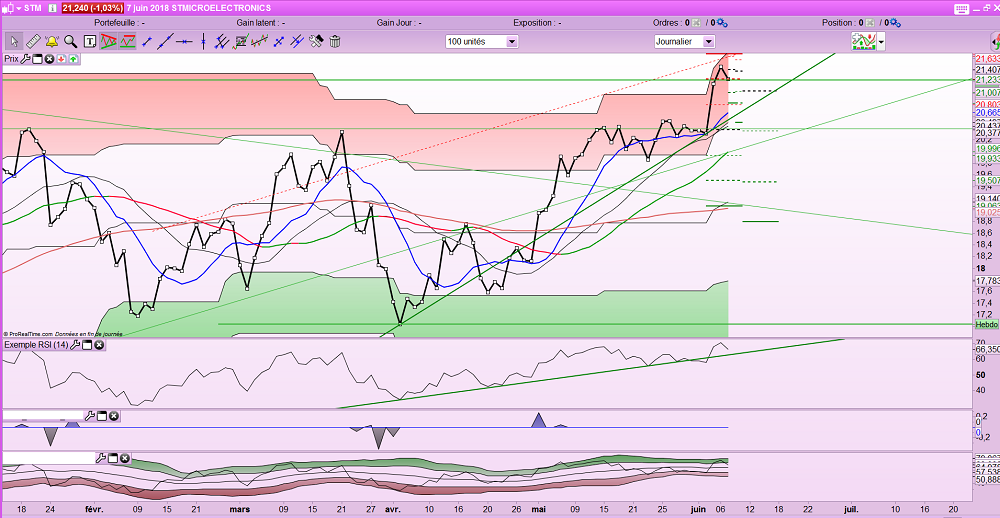This screenshot has width=1000, height=518.
Task: Open Prix panel wrench settings
Action: (26, 59)
